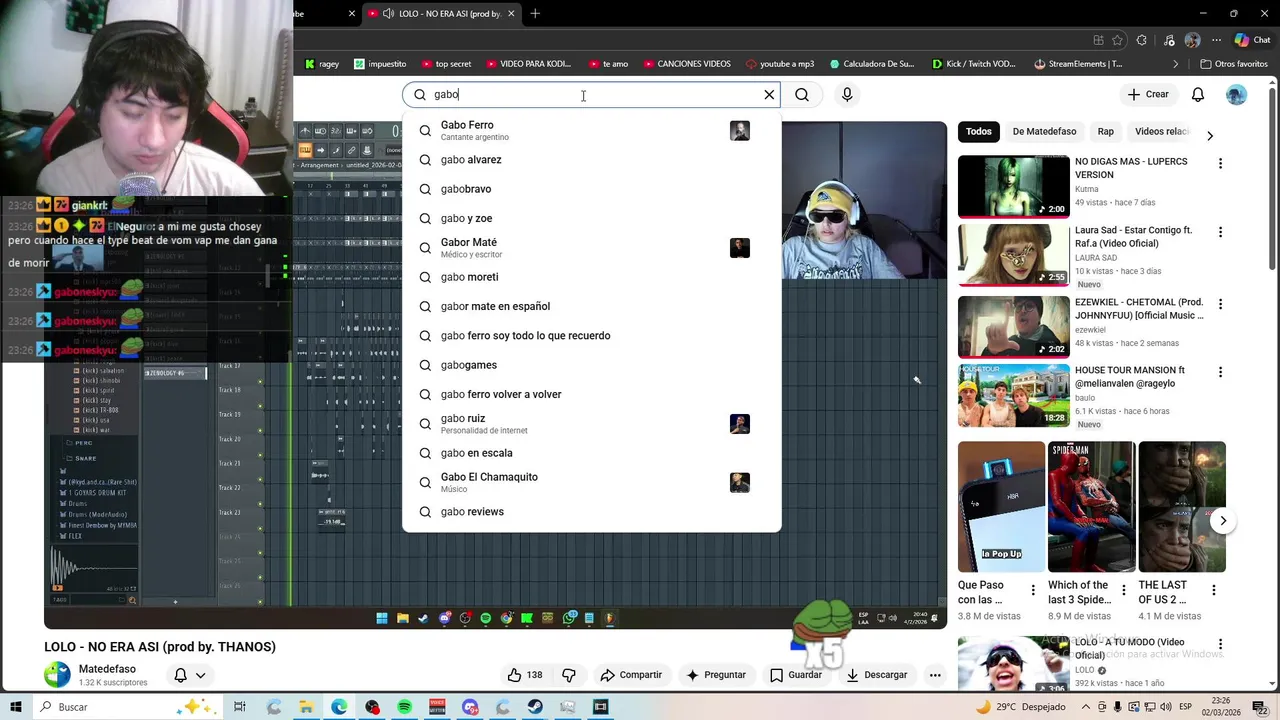The image size is (1280, 720).
Task: Expand hidden bookmarks overflow chevron
Action: tap(1176, 64)
